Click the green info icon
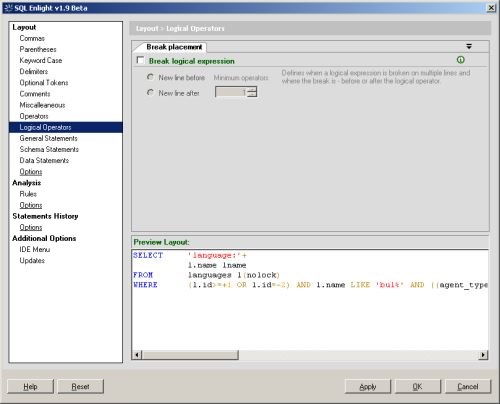This screenshot has height=404, width=500. pos(461,60)
